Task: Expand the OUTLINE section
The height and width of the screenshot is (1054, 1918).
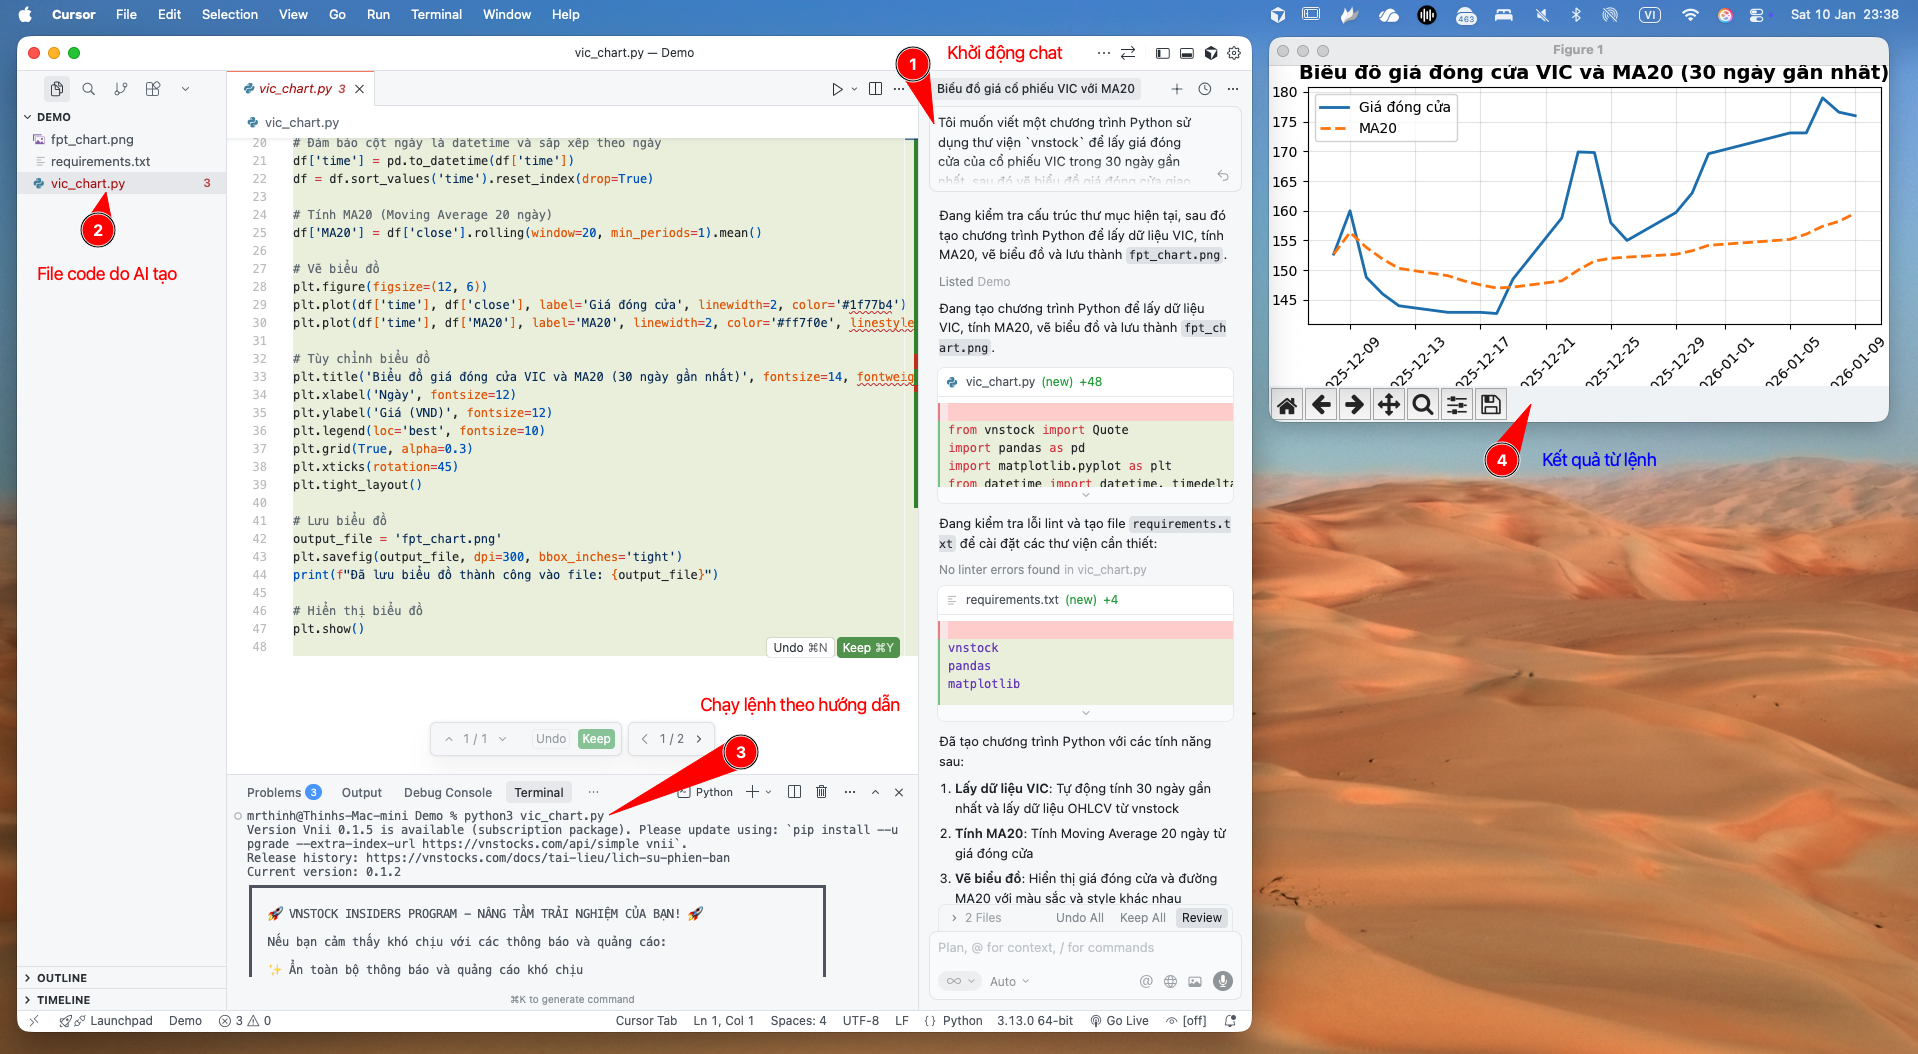Action: (62, 978)
